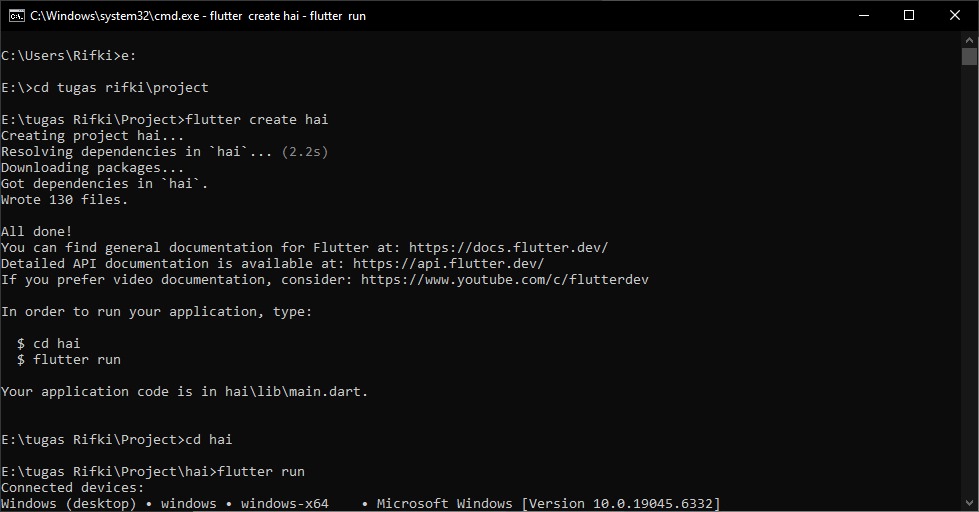
Task: Click the "$ cd hai" instruction line
Action: [48, 343]
